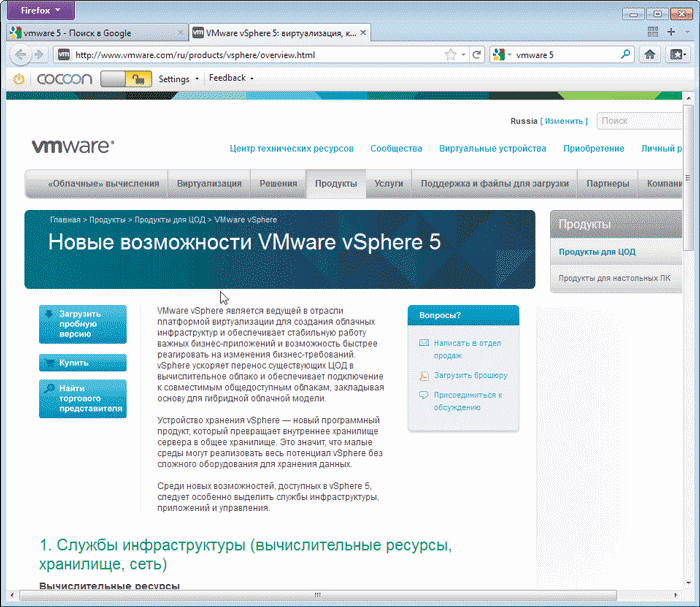The image size is (700, 607).
Task: Toggle the Cocoon lock switch
Action: click(126, 79)
